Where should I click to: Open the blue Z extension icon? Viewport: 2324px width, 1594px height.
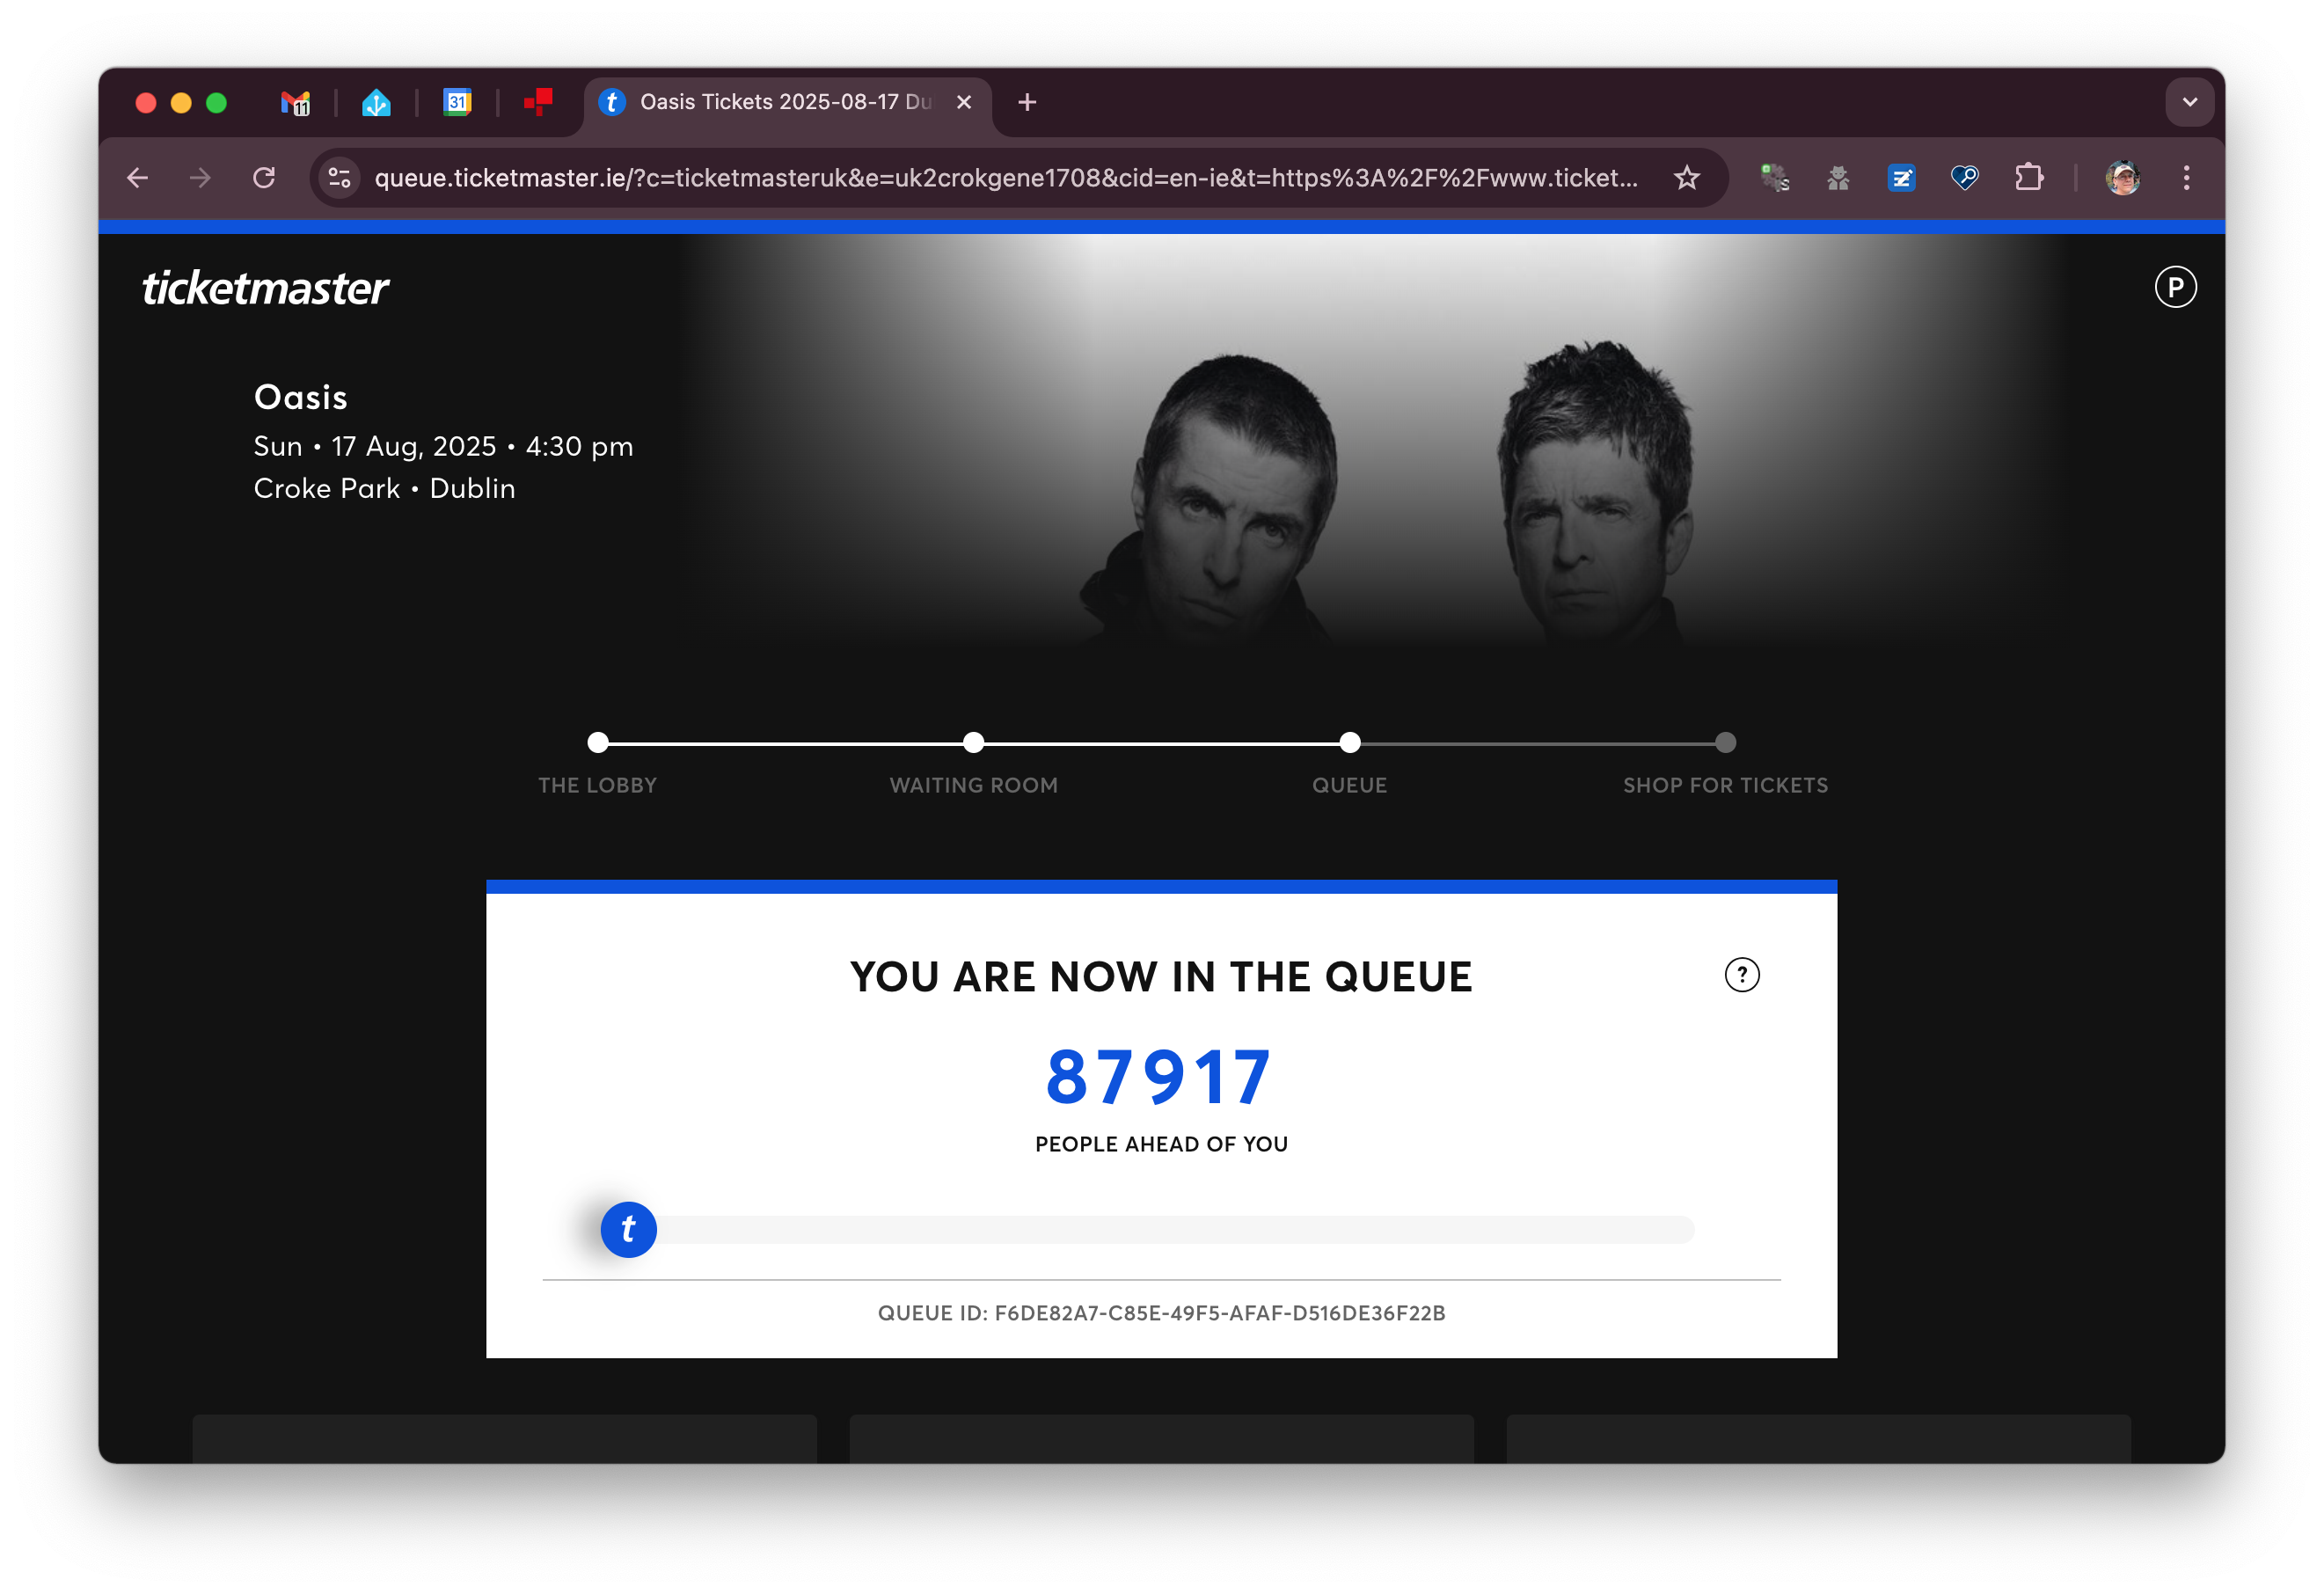(x=1901, y=178)
